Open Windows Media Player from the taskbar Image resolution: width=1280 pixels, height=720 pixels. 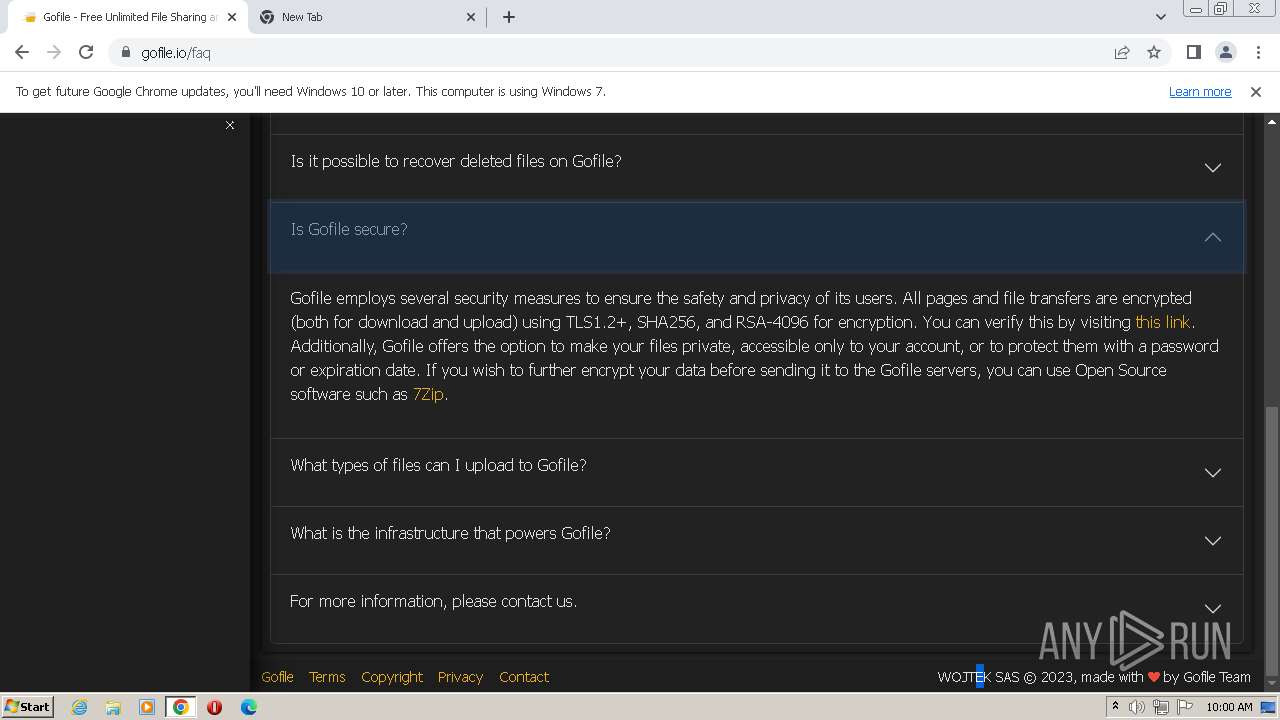[x=147, y=707]
